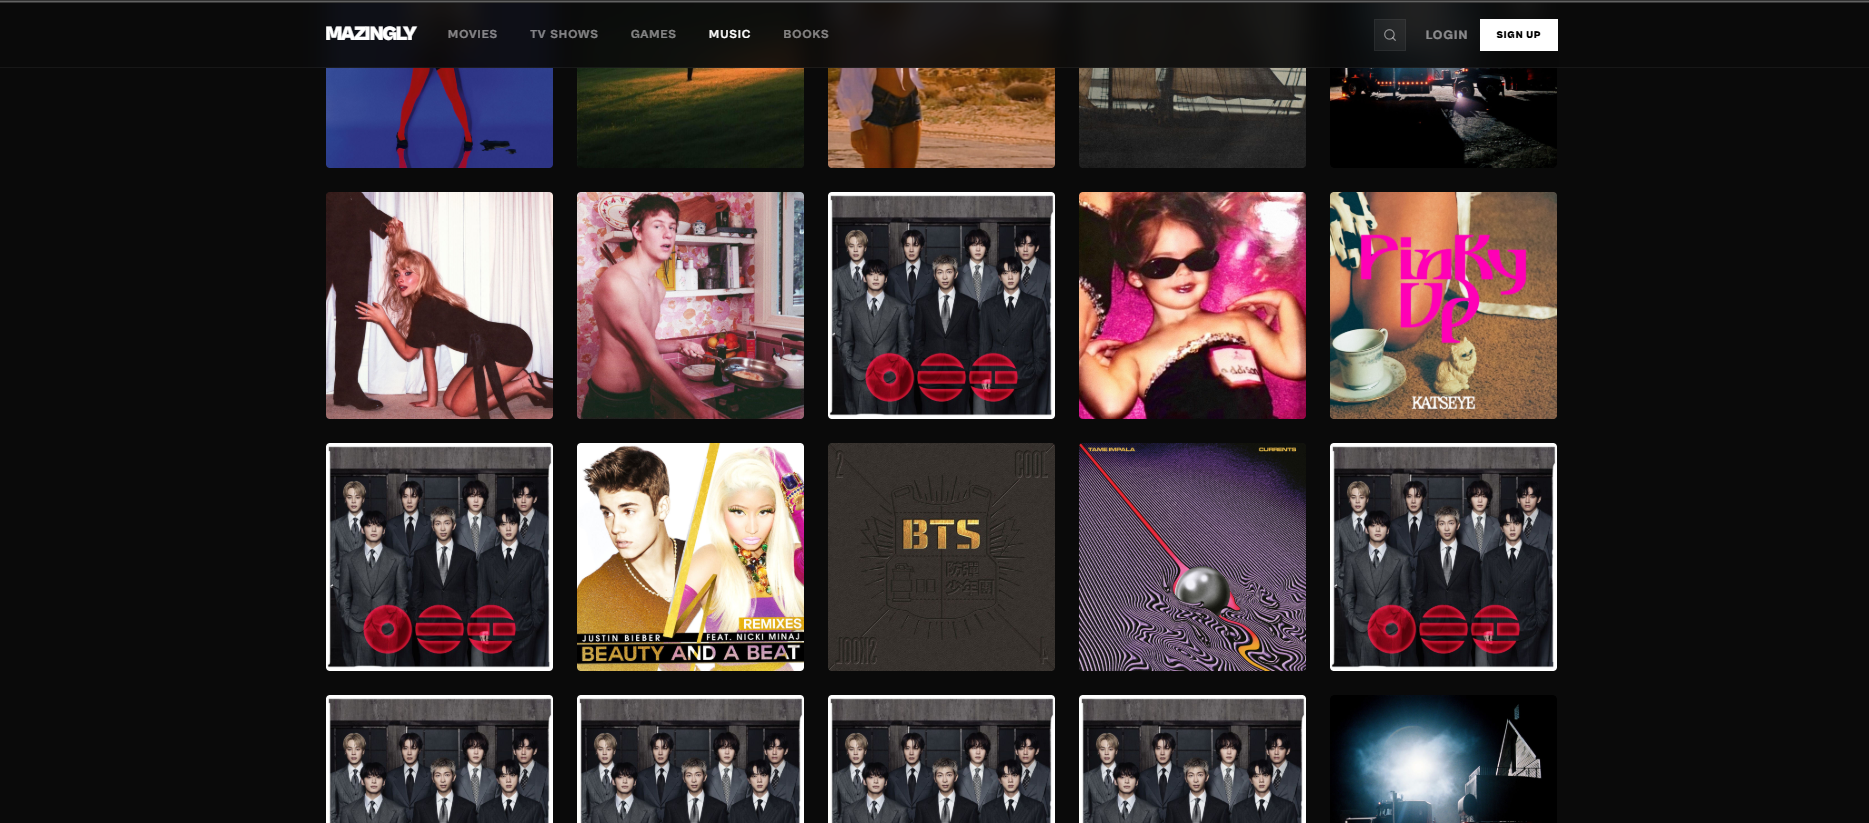Select the dark embossed gold BTS album cover
The image size is (1869, 823).
[x=941, y=557]
